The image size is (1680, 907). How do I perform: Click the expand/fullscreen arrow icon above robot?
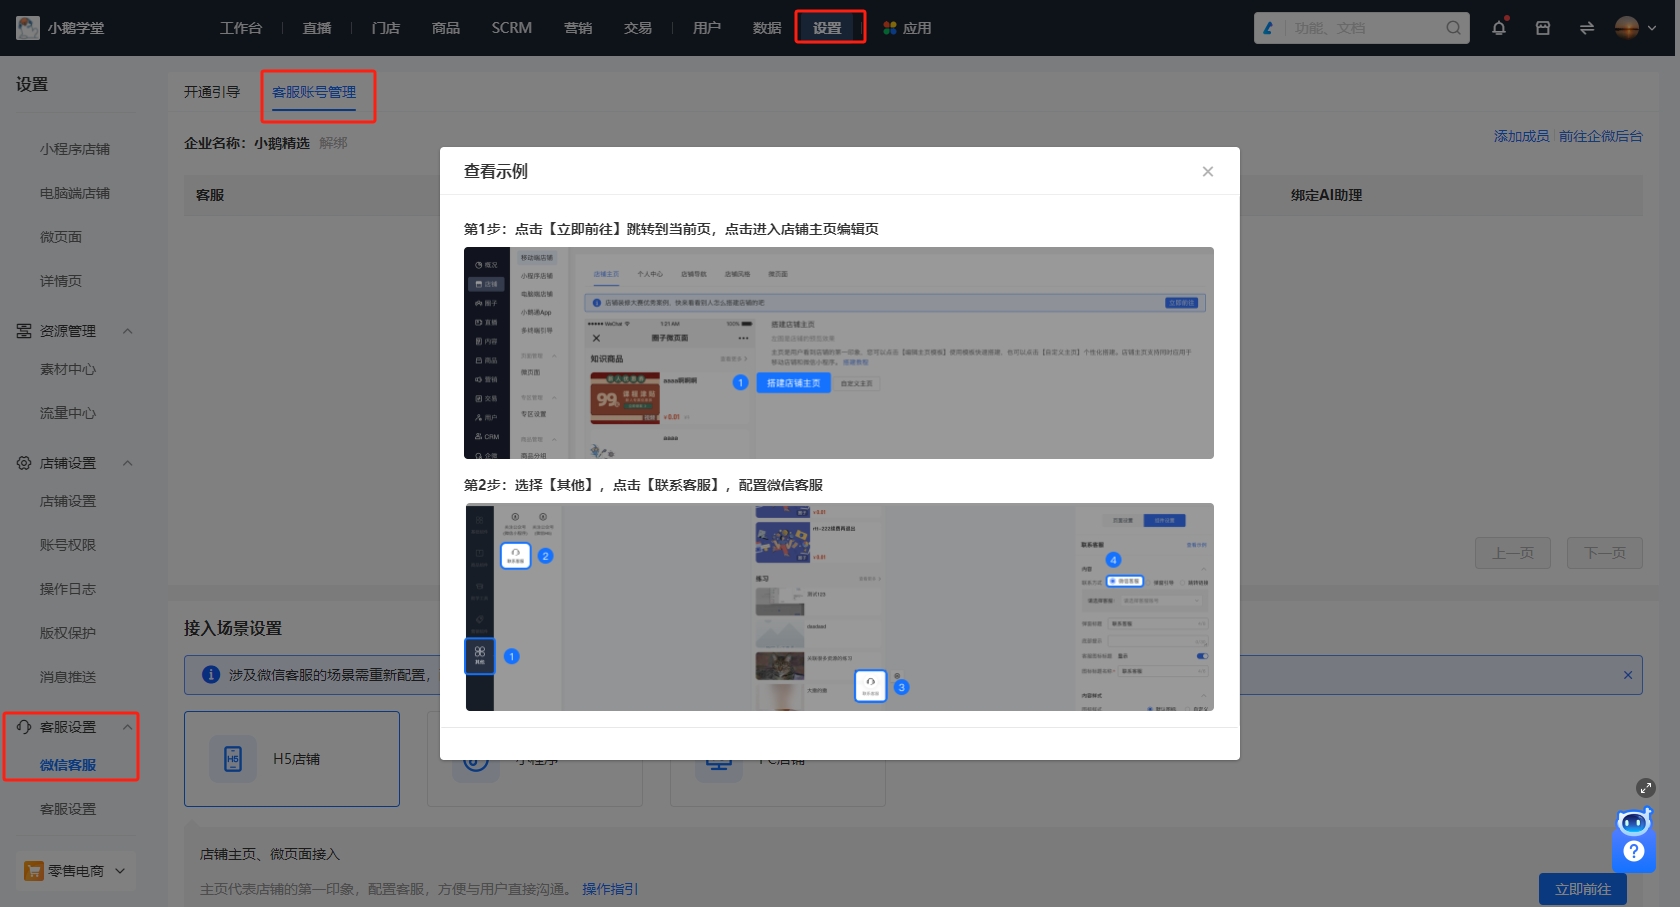click(x=1646, y=788)
